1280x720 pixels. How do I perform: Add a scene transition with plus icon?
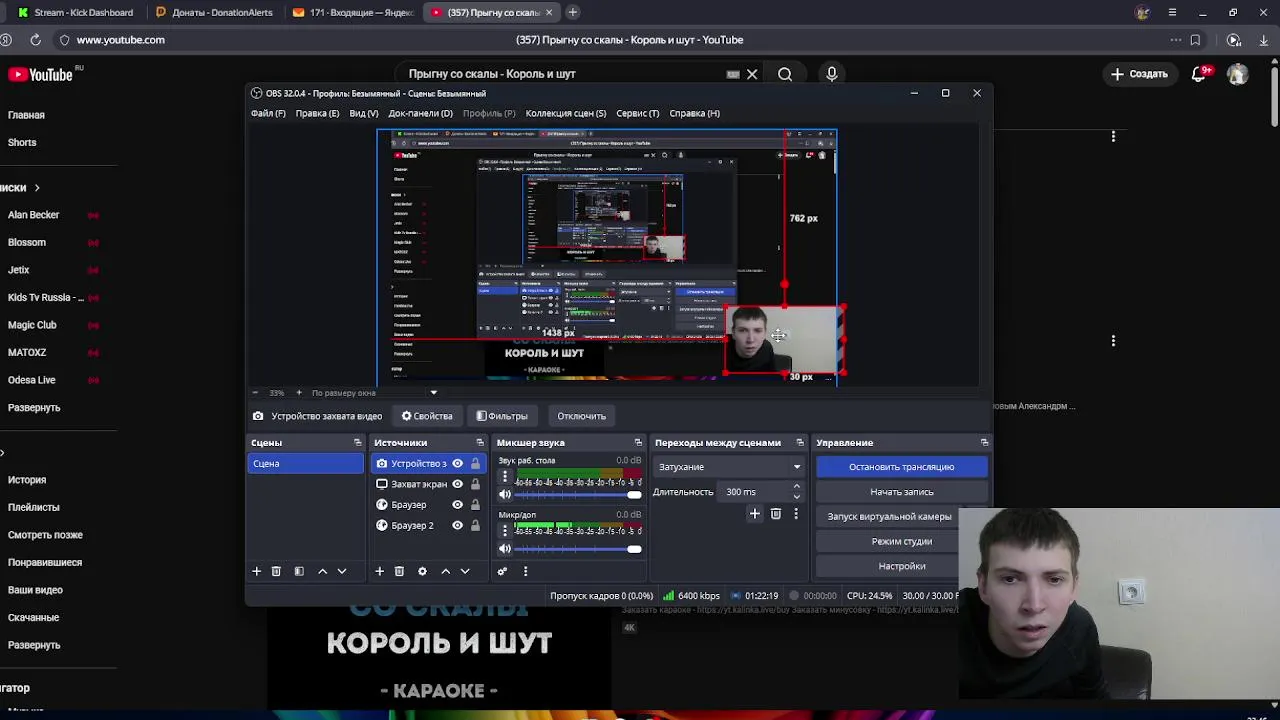(x=755, y=514)
